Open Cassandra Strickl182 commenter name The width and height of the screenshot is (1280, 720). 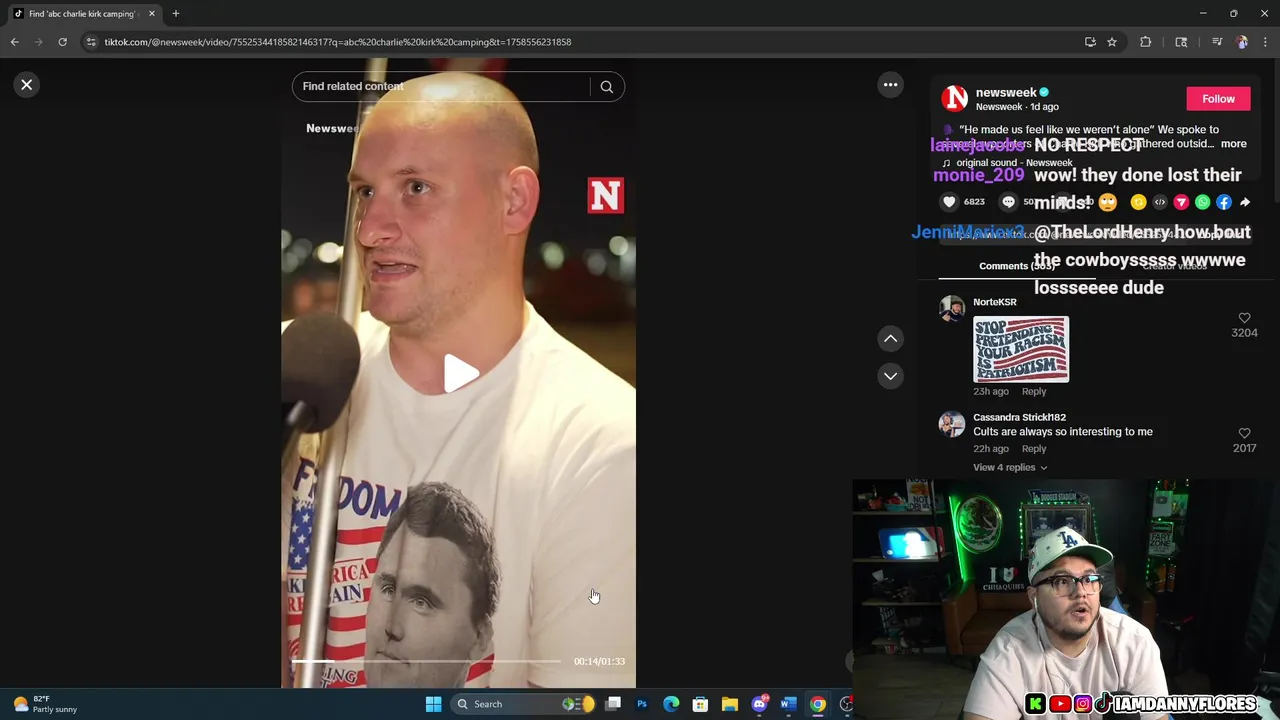1019,417
